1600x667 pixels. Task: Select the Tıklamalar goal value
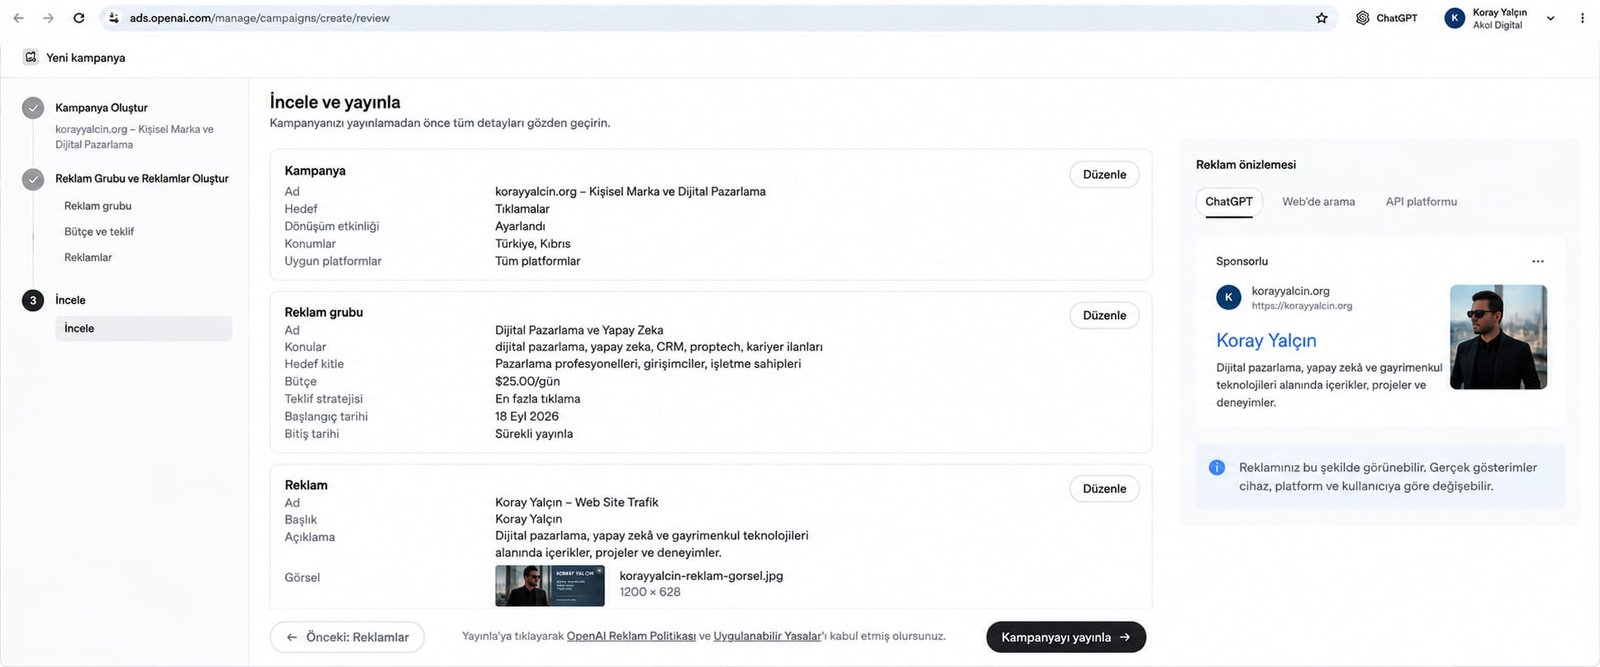(522, 209)
